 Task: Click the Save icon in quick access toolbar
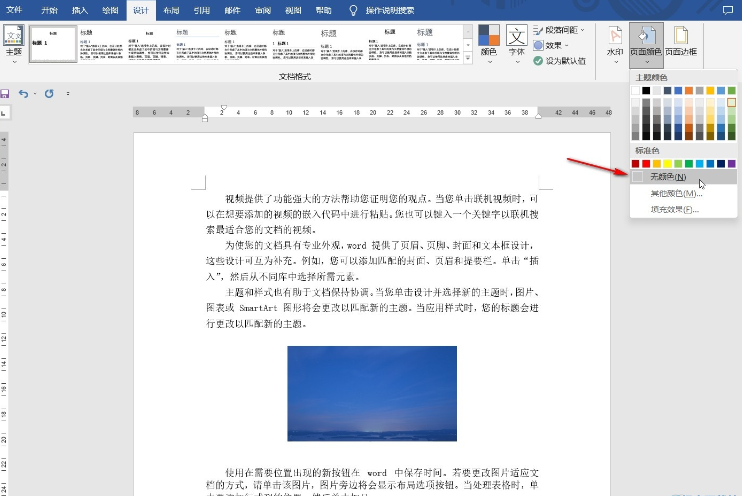[x=5, y=94]
